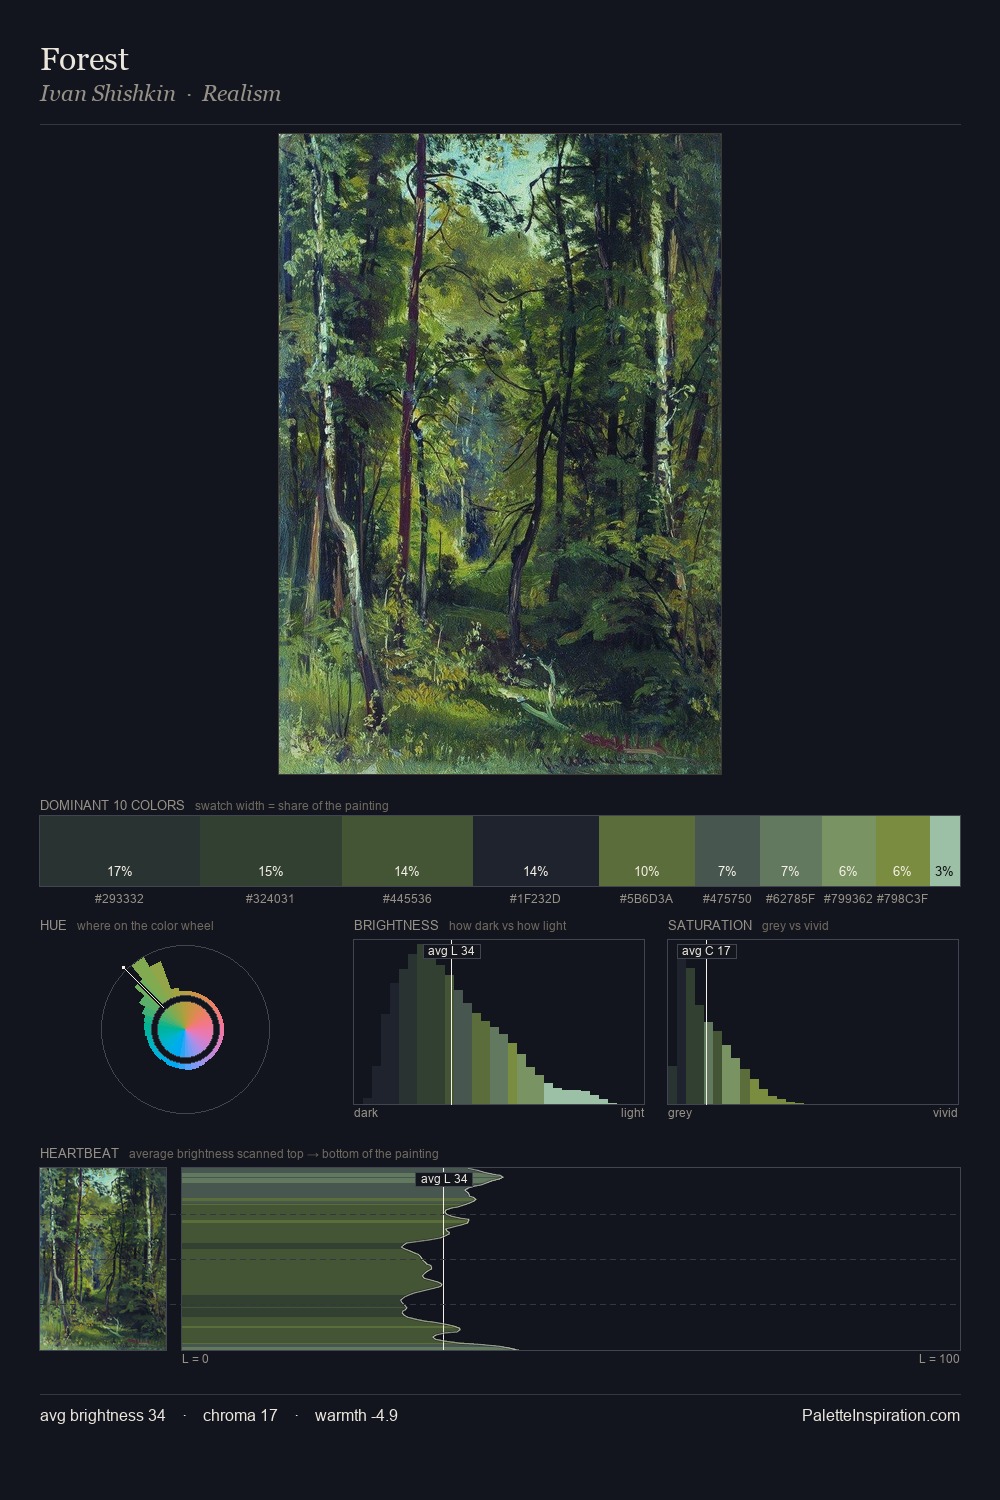Click the 'dark' axis label
Viewport: 1000px width, 1500px height.
366,1113
